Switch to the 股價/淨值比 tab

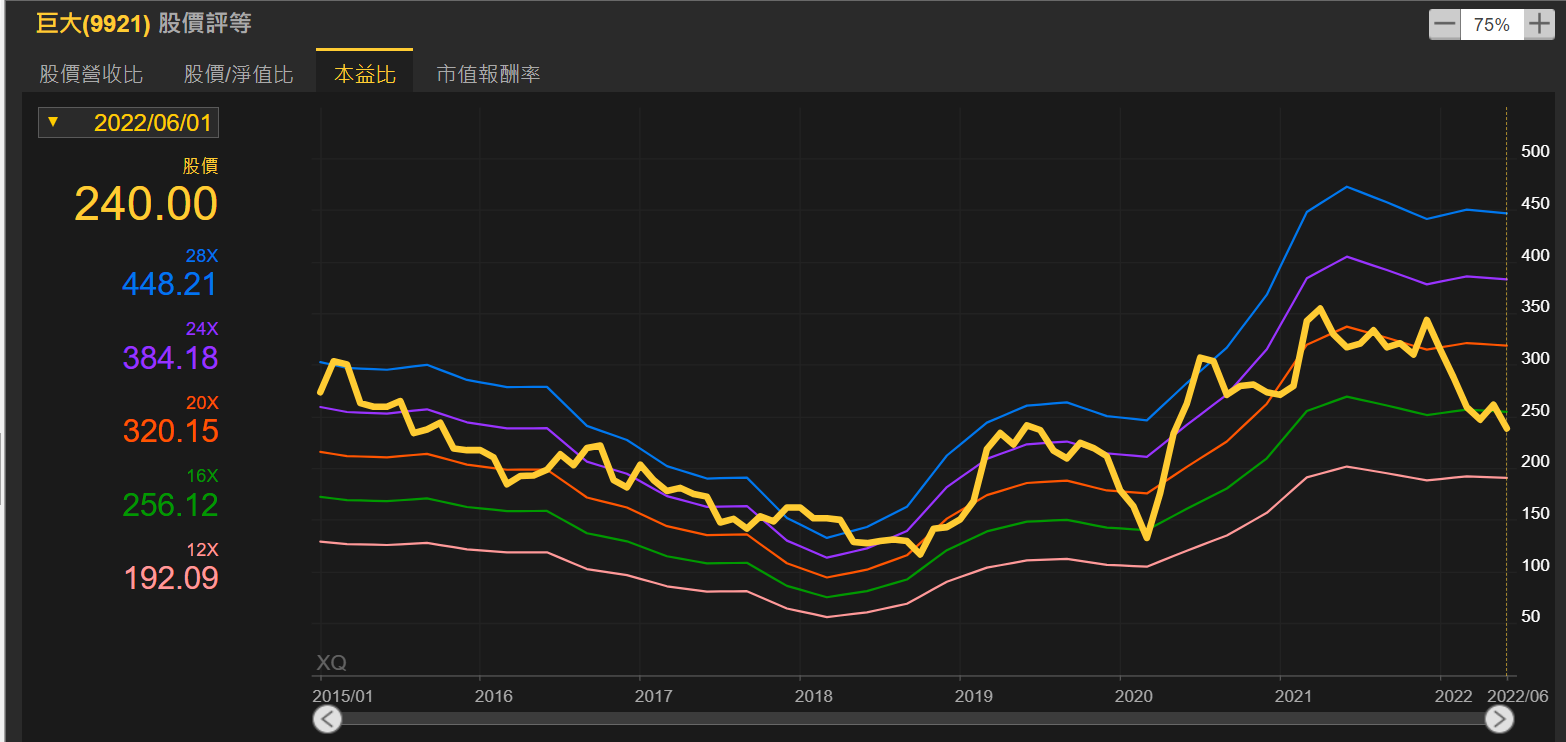(x=239, y=74)
